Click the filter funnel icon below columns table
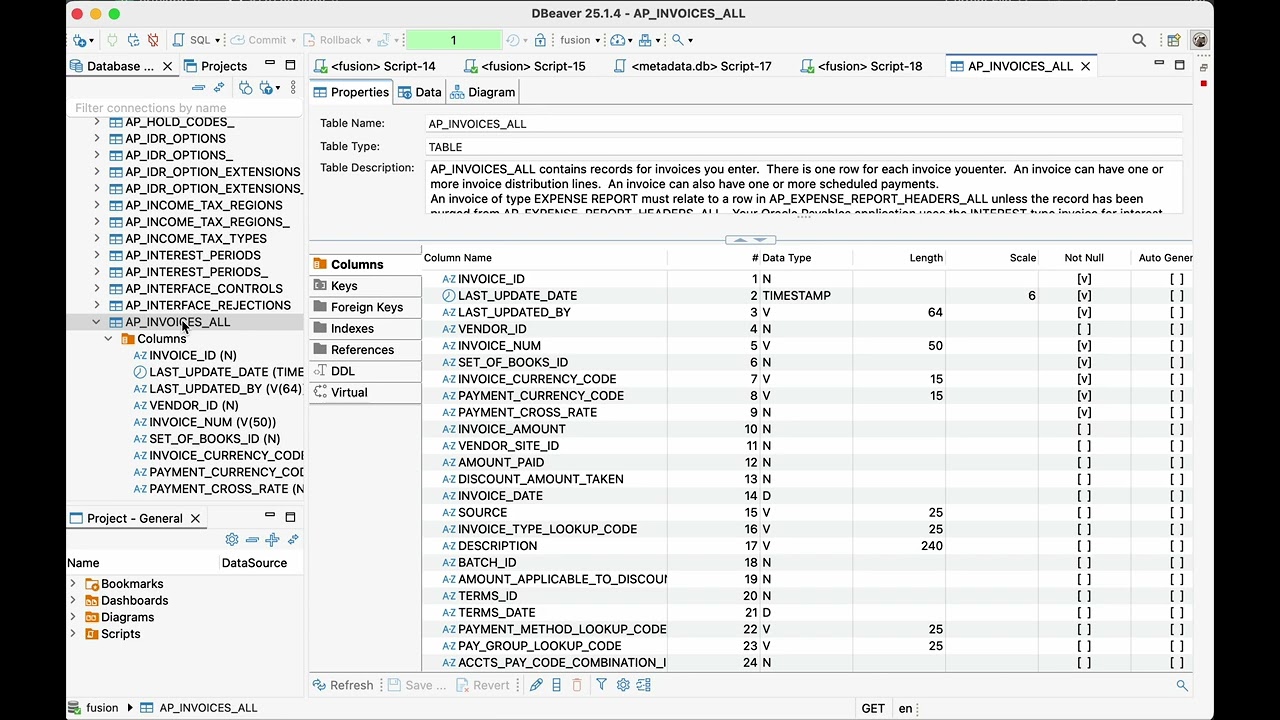The image size is (1280, 720). pyautogui.click(x=601, y=685)
